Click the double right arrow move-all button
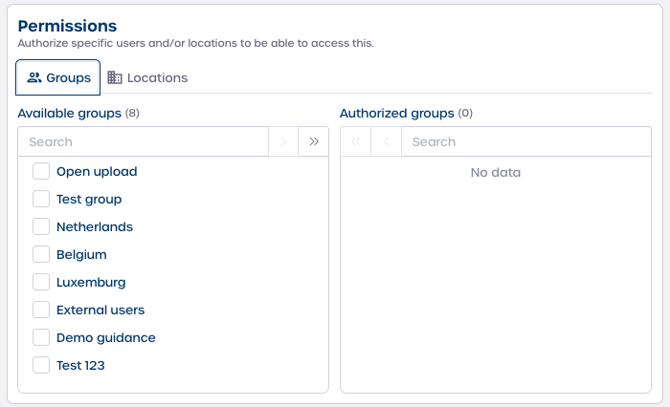670x407 pixels. point(313,142)
